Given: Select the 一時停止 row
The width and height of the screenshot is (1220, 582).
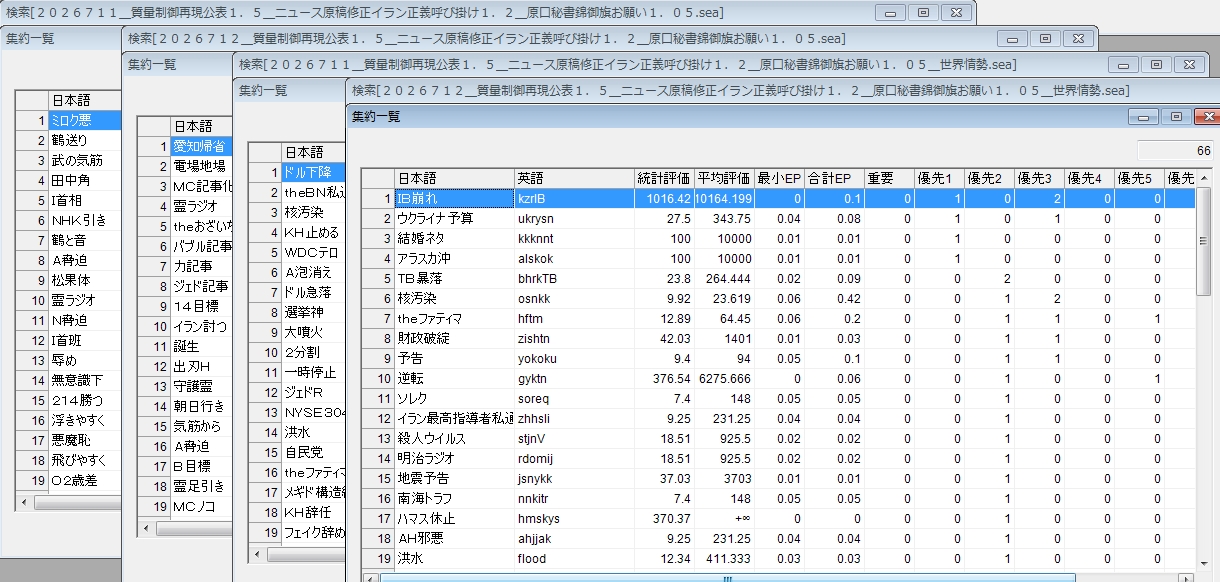Looking at the screenshot, I should click(313, 372).
